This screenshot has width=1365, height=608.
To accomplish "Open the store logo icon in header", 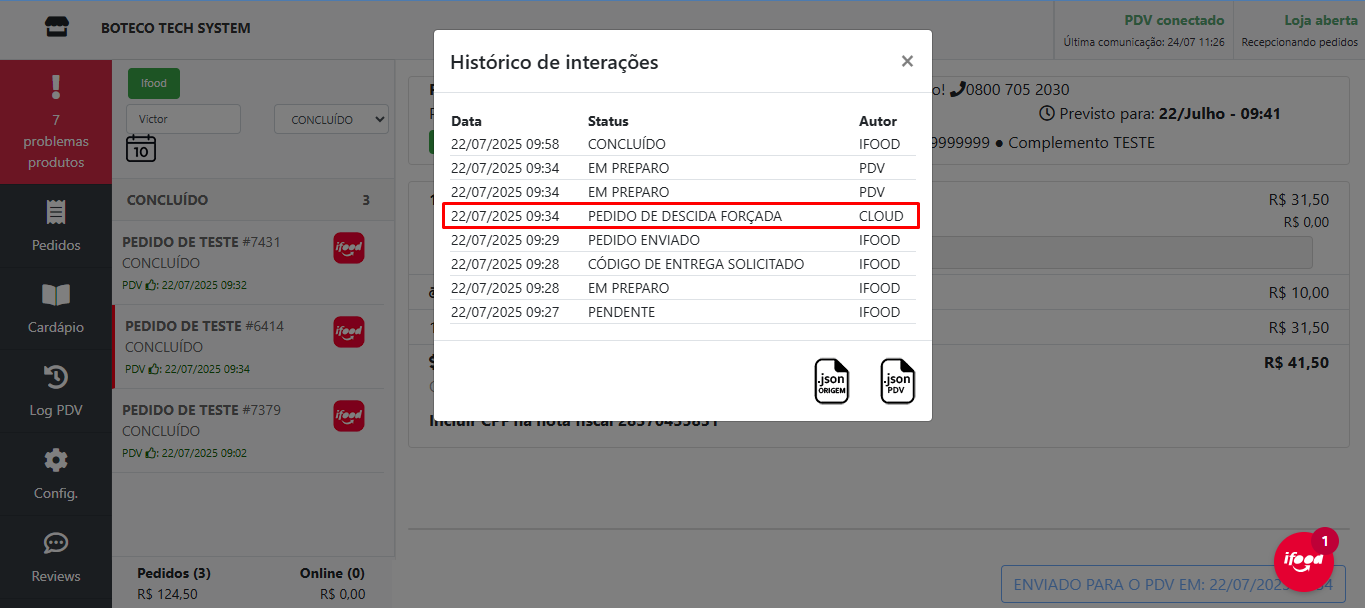I will click(x=56, y=28).
